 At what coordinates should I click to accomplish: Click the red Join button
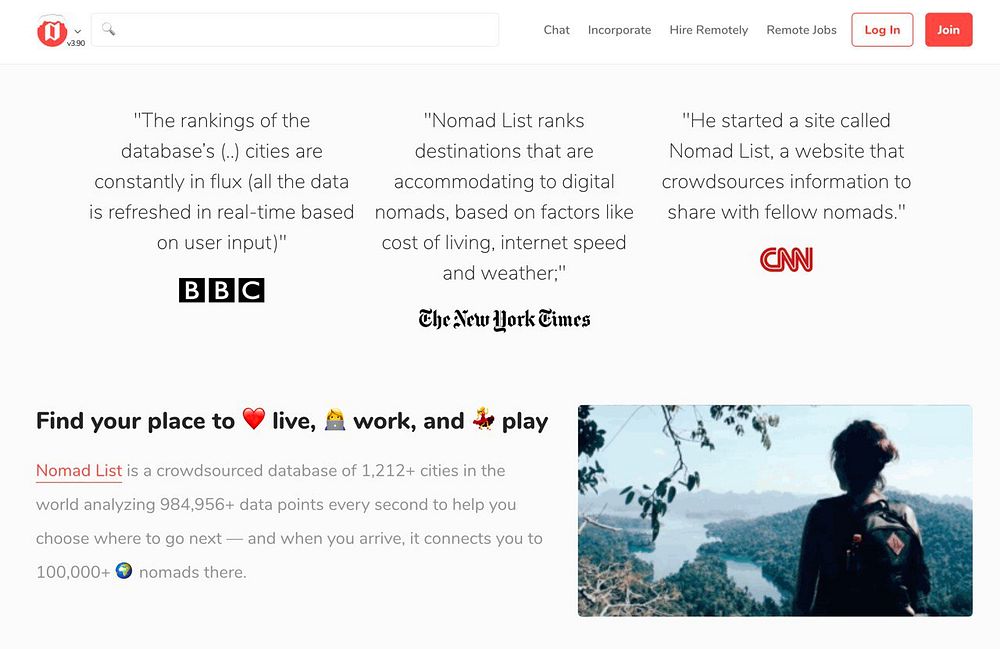point(948,30)
